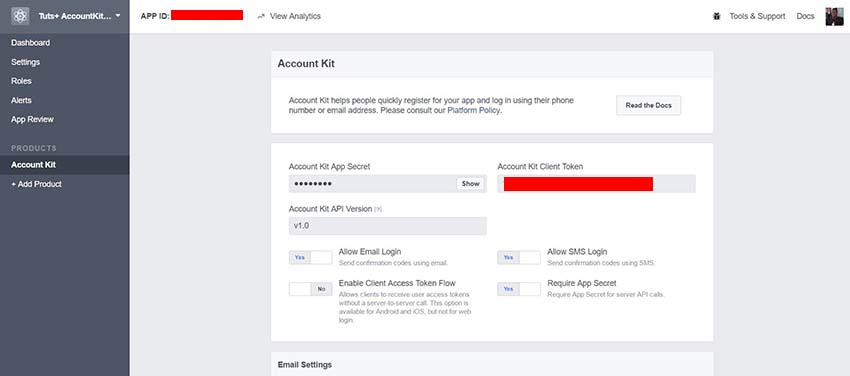The image size is (850, 376).
Task: Click the Email Settings heading
Action: click(305, 365)
